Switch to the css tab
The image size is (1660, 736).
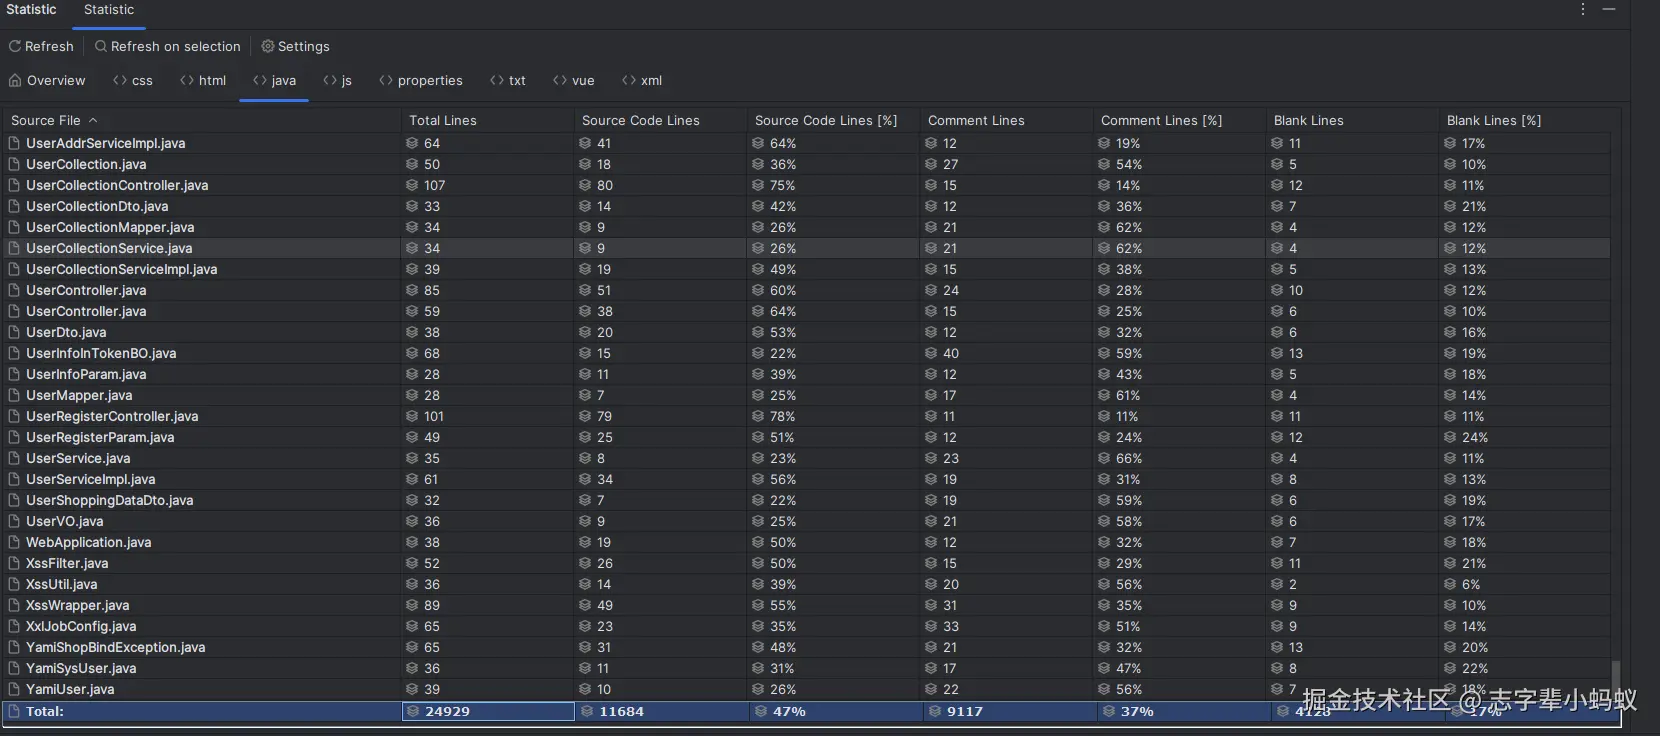point(133,80)
